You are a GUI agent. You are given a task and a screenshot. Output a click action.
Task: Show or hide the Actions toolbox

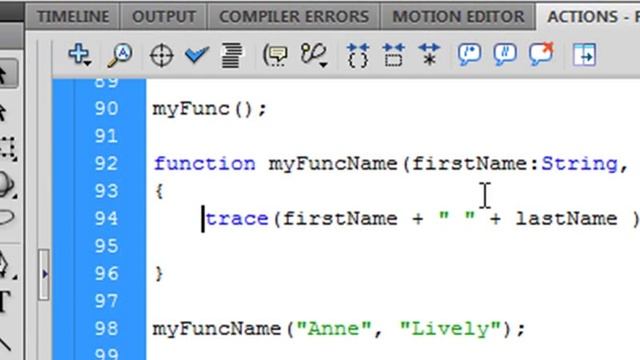pos(584,55)
